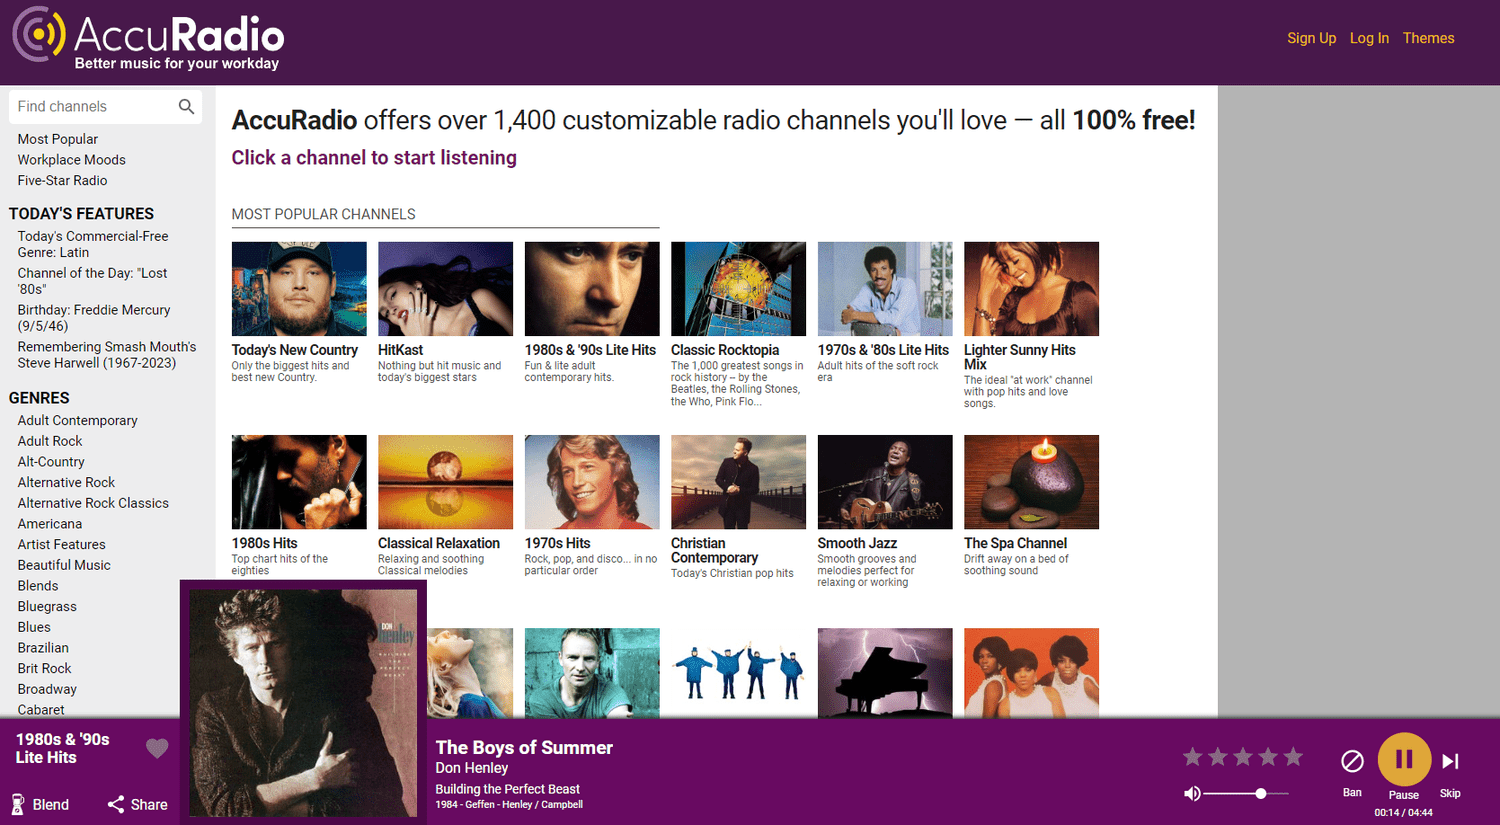Open Remembering Steve Harwell feature
This screenshot has height=825, width=1500.
[x=107, y=355]
